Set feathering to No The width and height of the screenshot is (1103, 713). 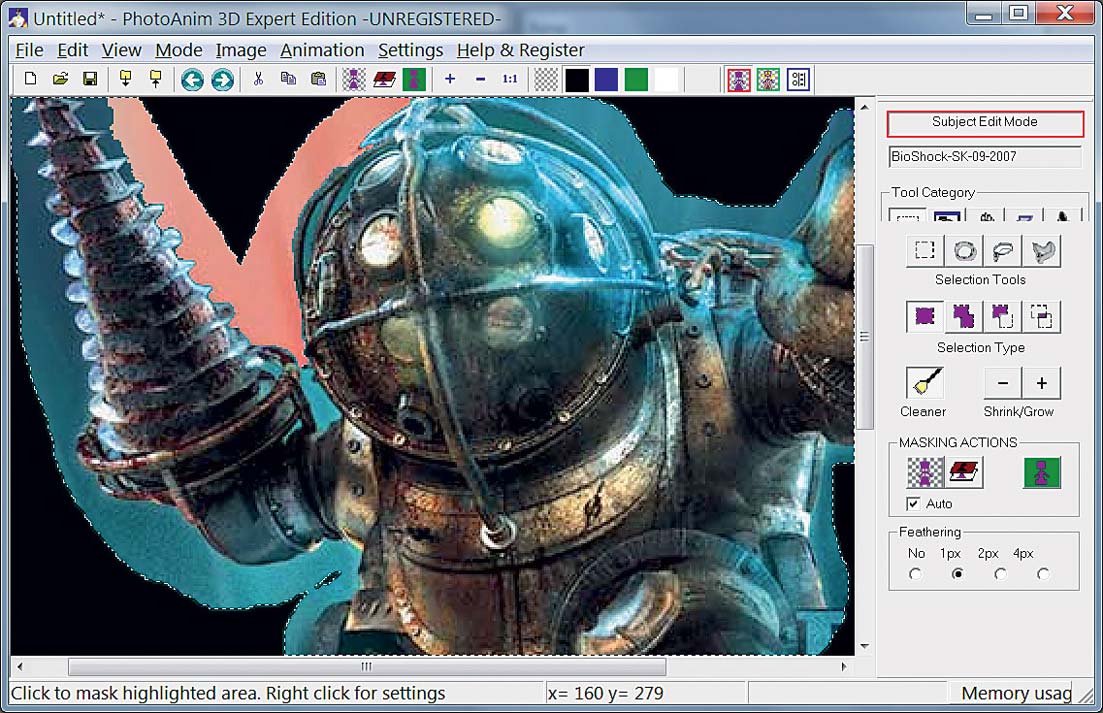point(915,574)
